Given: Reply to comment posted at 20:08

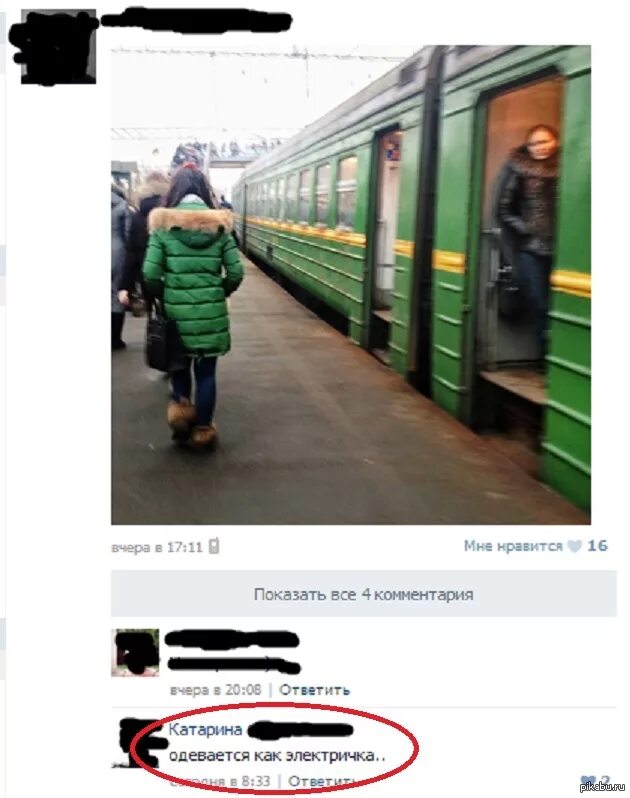Looking at the screenshot, I should [x=314, y=690].
